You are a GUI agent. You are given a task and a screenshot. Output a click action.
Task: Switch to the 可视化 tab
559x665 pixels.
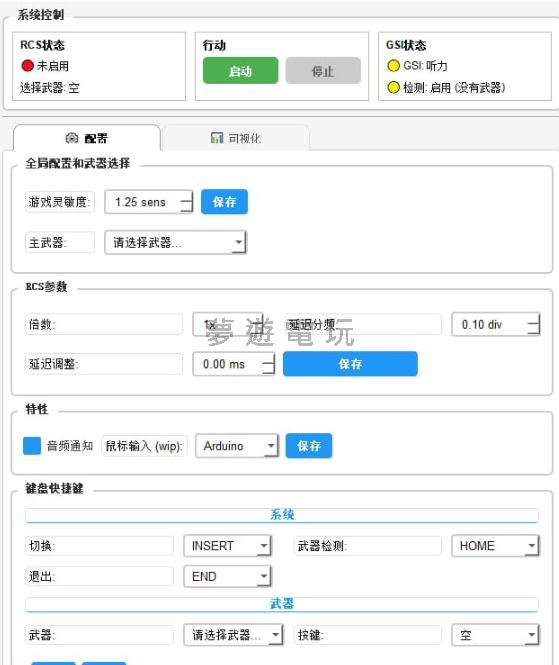pos(236,138)
